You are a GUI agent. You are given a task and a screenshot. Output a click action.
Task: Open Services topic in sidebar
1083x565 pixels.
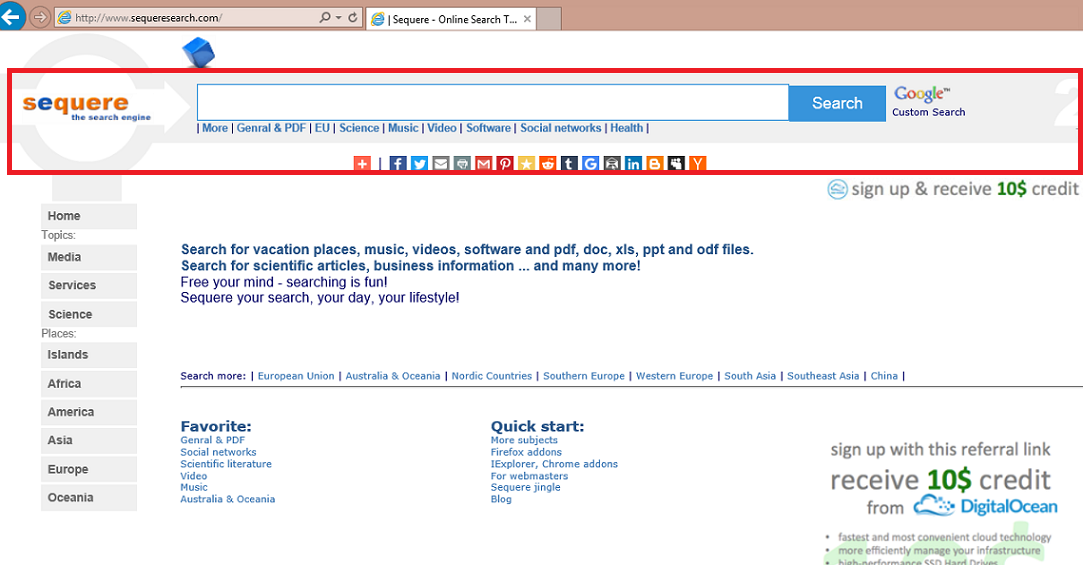(89, 285)
